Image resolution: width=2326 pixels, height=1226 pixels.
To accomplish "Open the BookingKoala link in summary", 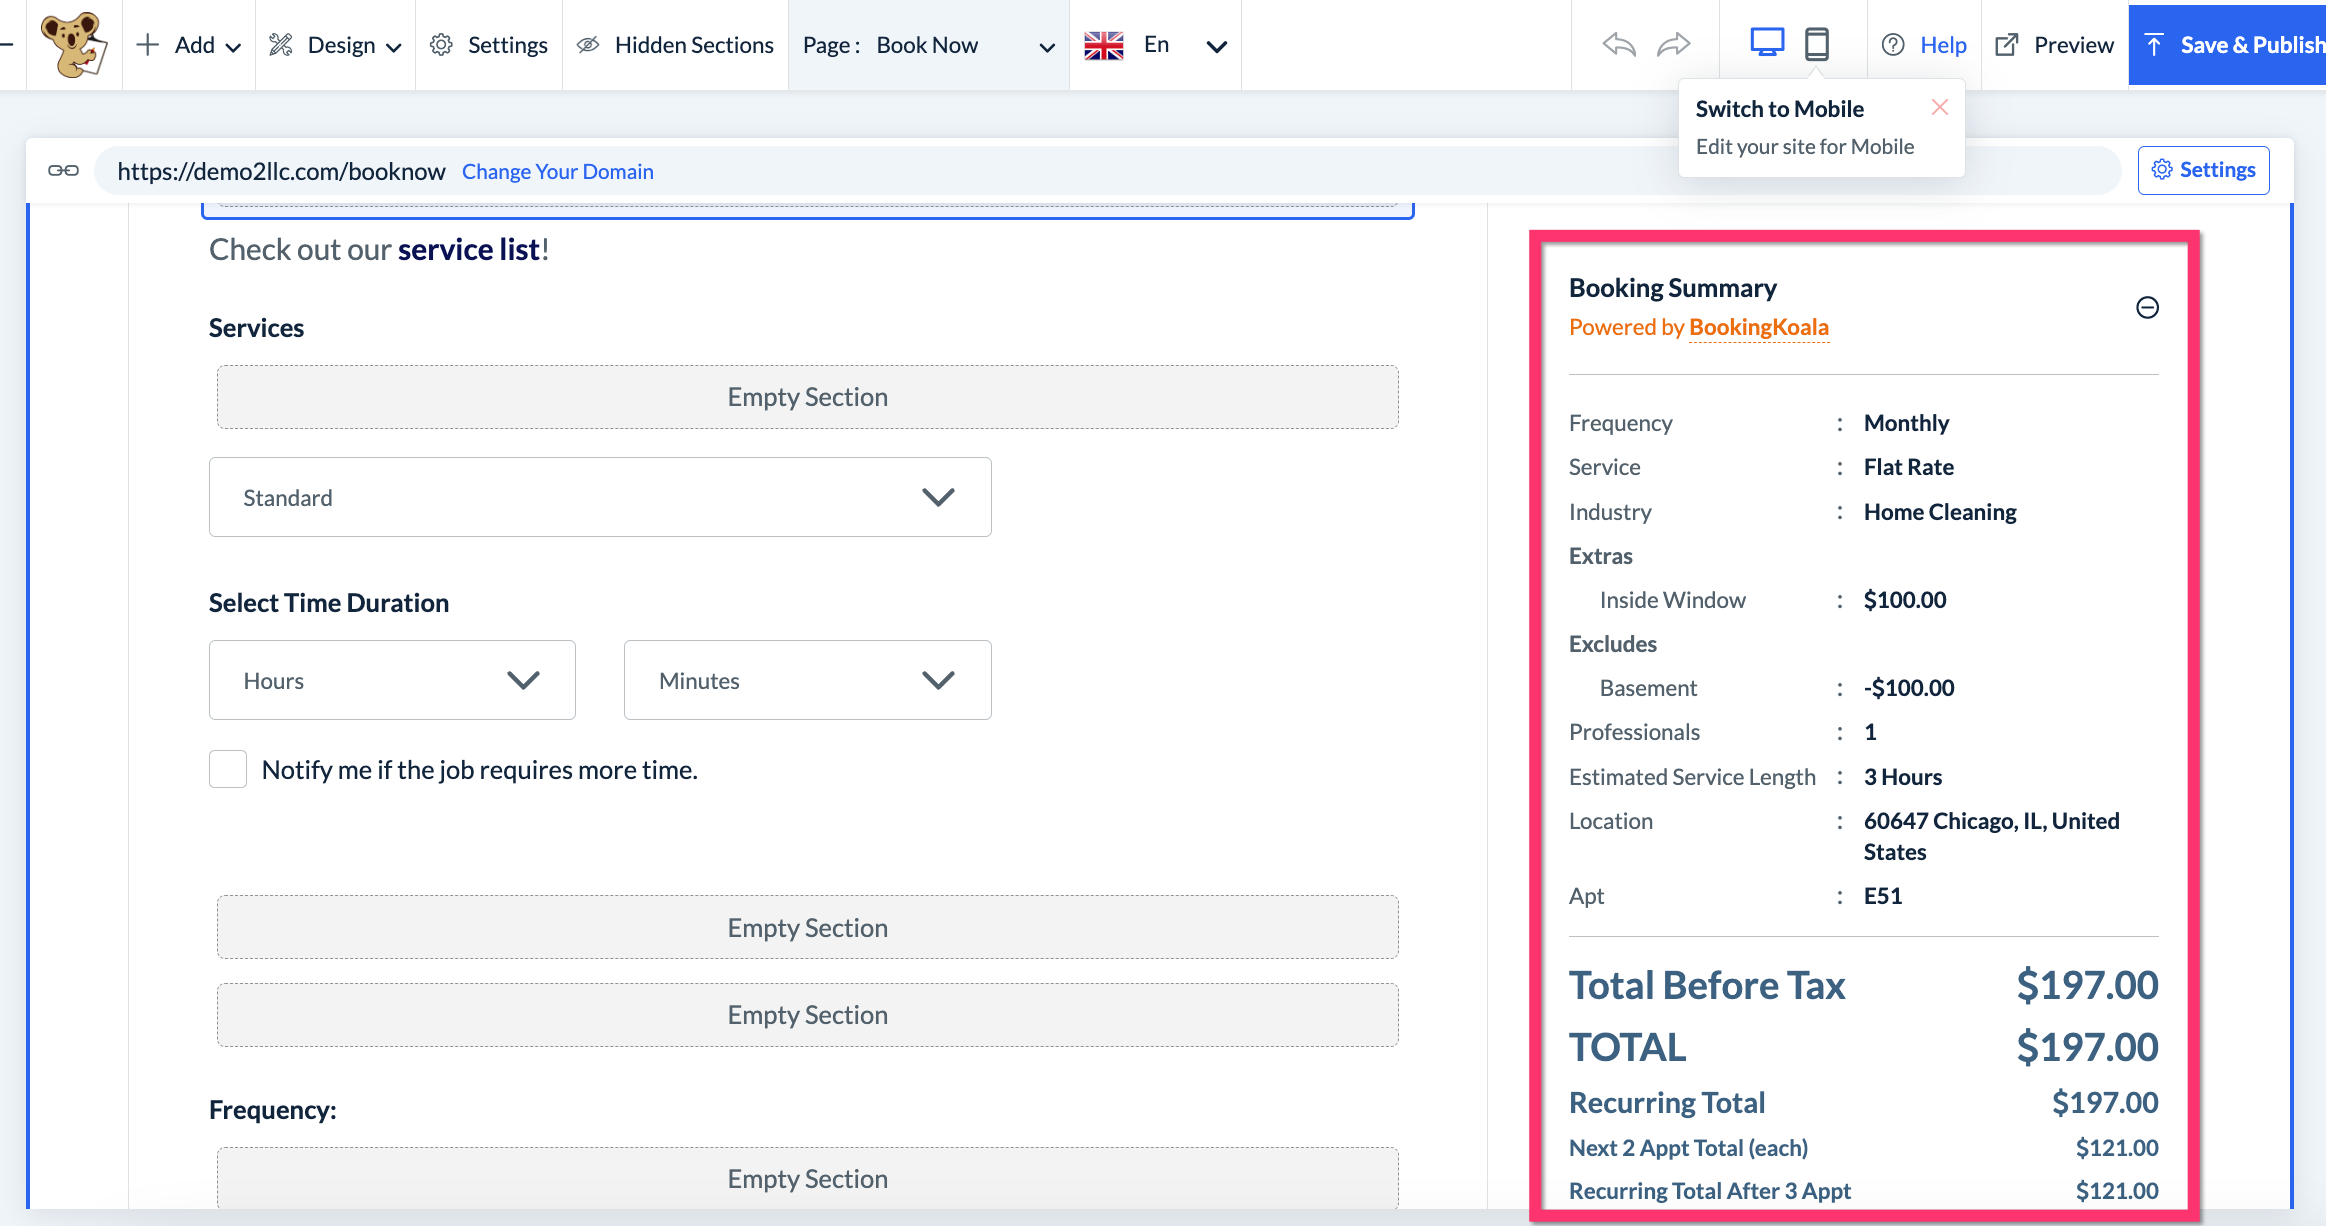I will (1758, 327).
